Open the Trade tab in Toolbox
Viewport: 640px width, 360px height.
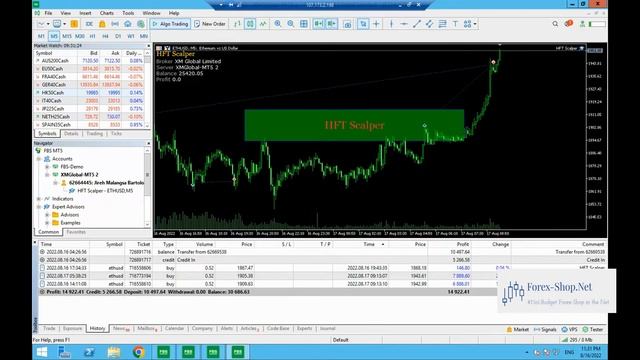click(49, 329)
